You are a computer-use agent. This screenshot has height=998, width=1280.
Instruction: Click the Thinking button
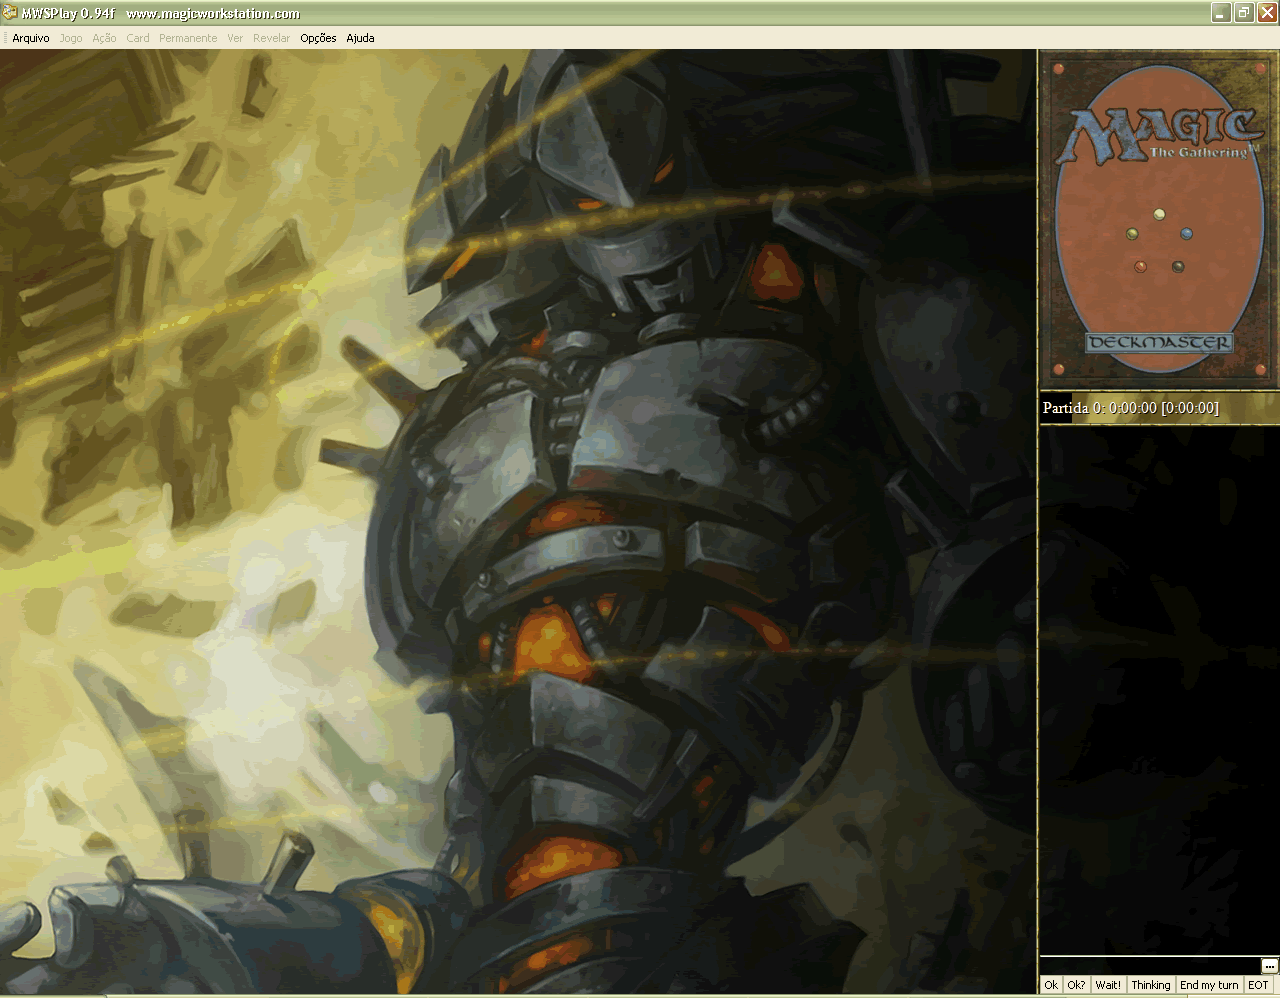pos(1151,985)
